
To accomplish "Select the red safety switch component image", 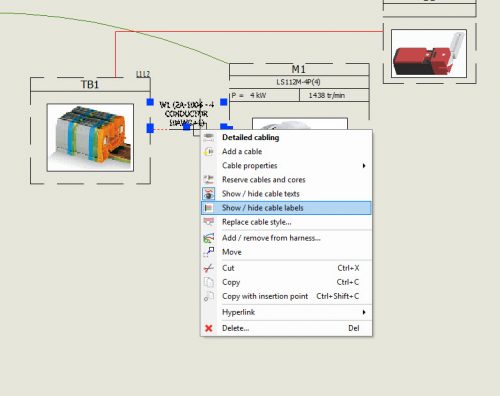I will click(x=429, y=53).
